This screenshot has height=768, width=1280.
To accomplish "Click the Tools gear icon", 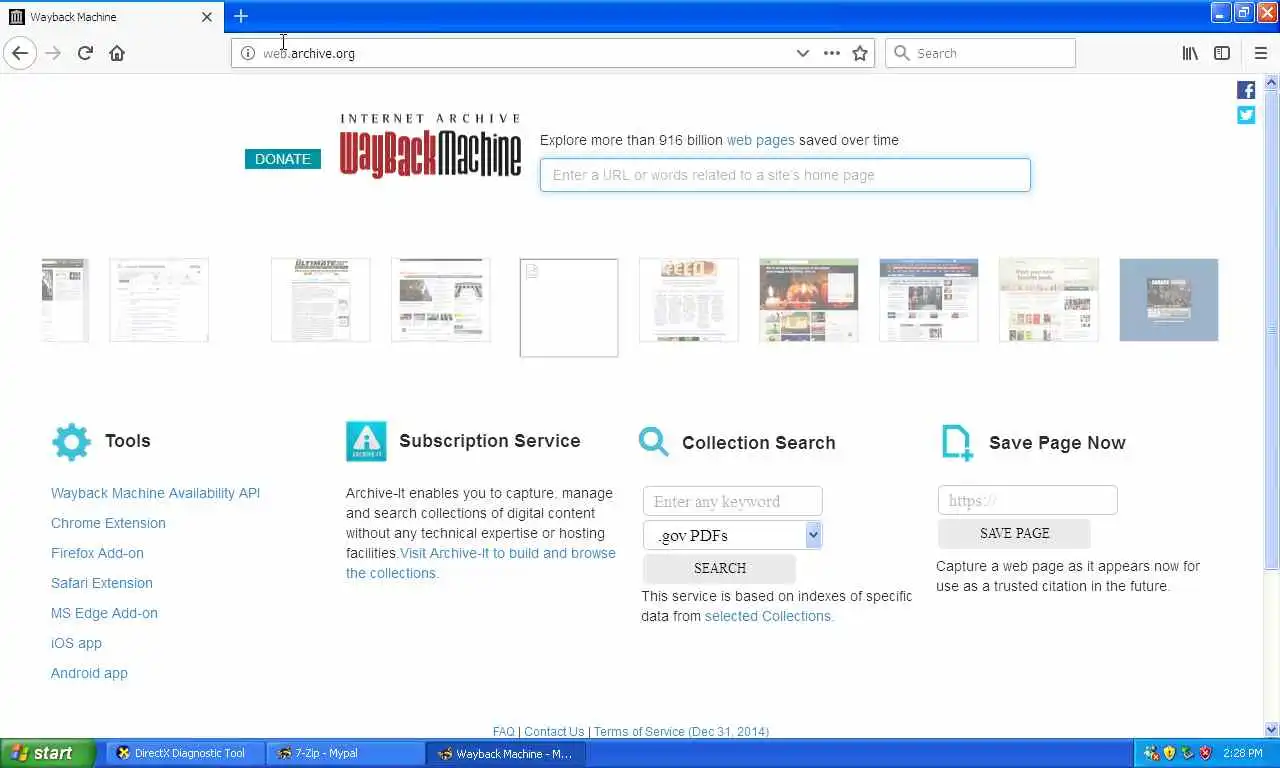I will 71,441.
